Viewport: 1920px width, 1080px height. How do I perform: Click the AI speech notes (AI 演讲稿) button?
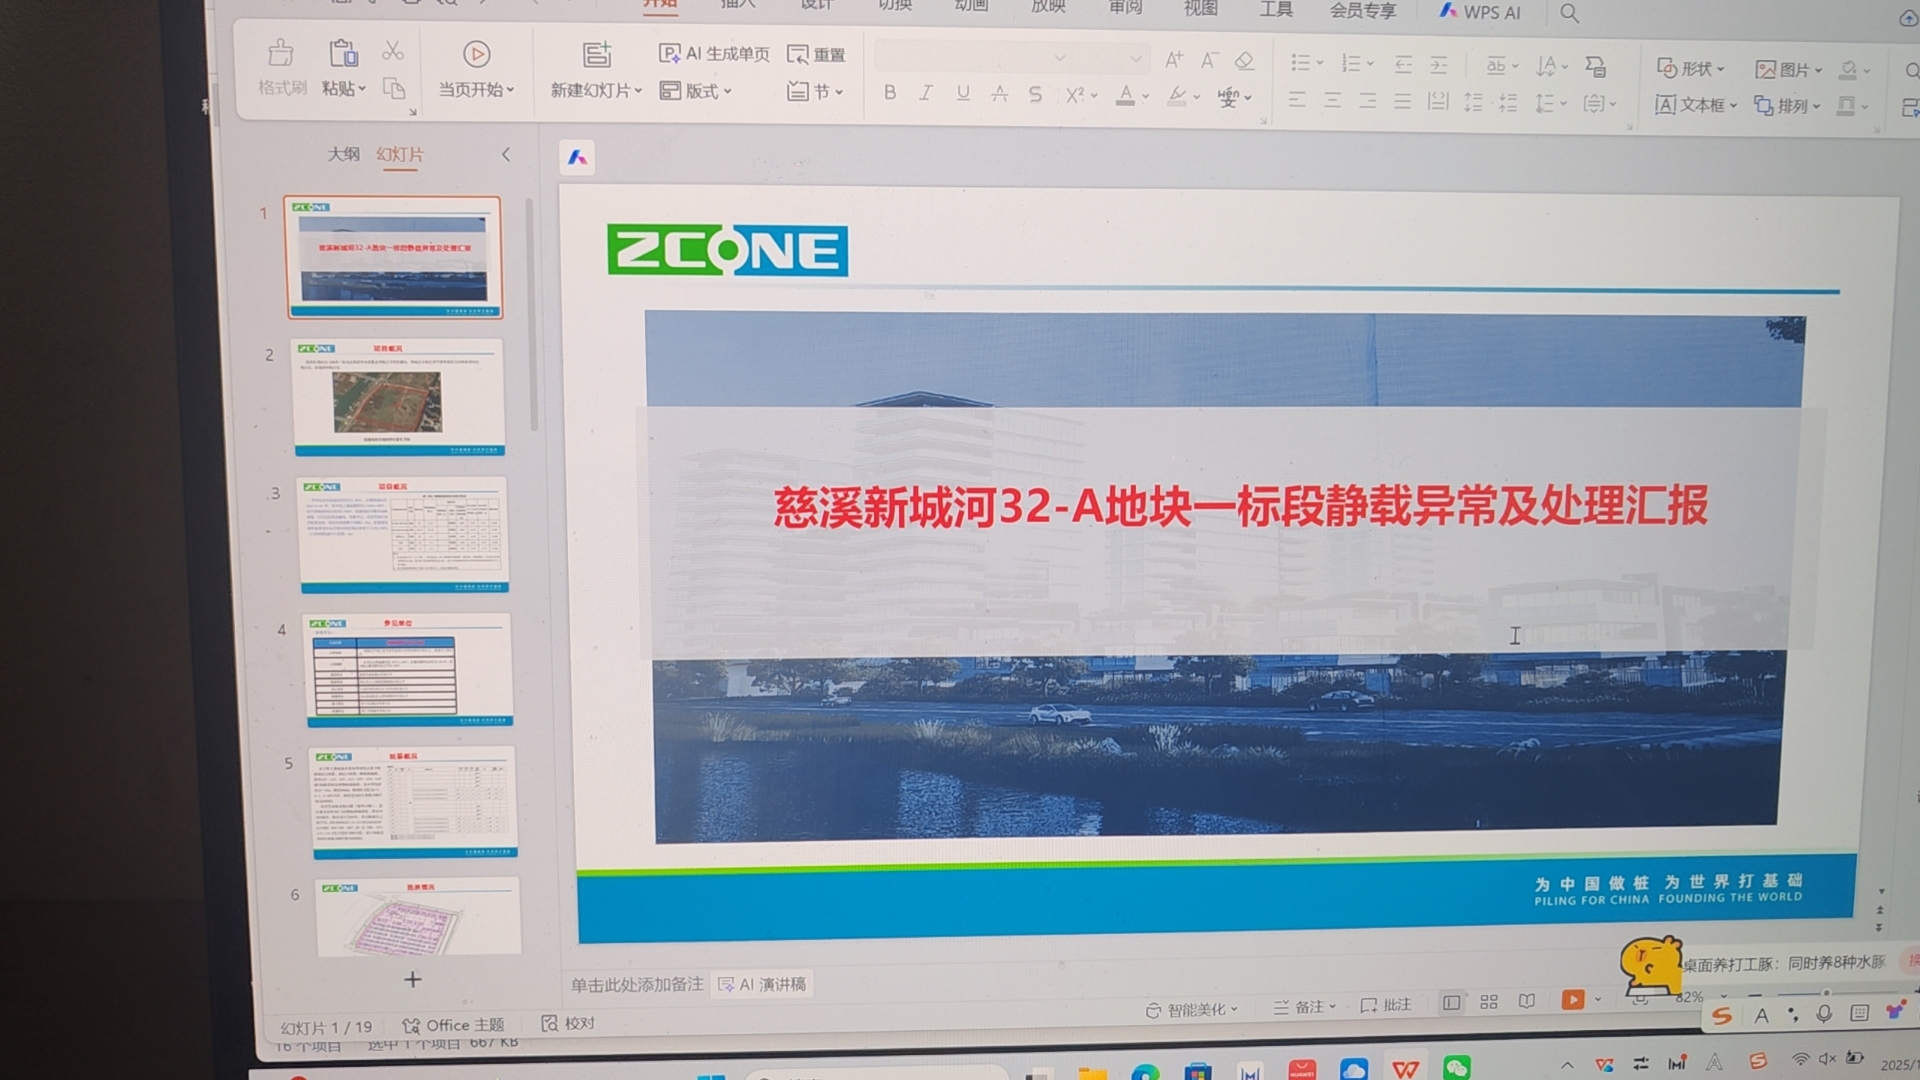762,985
